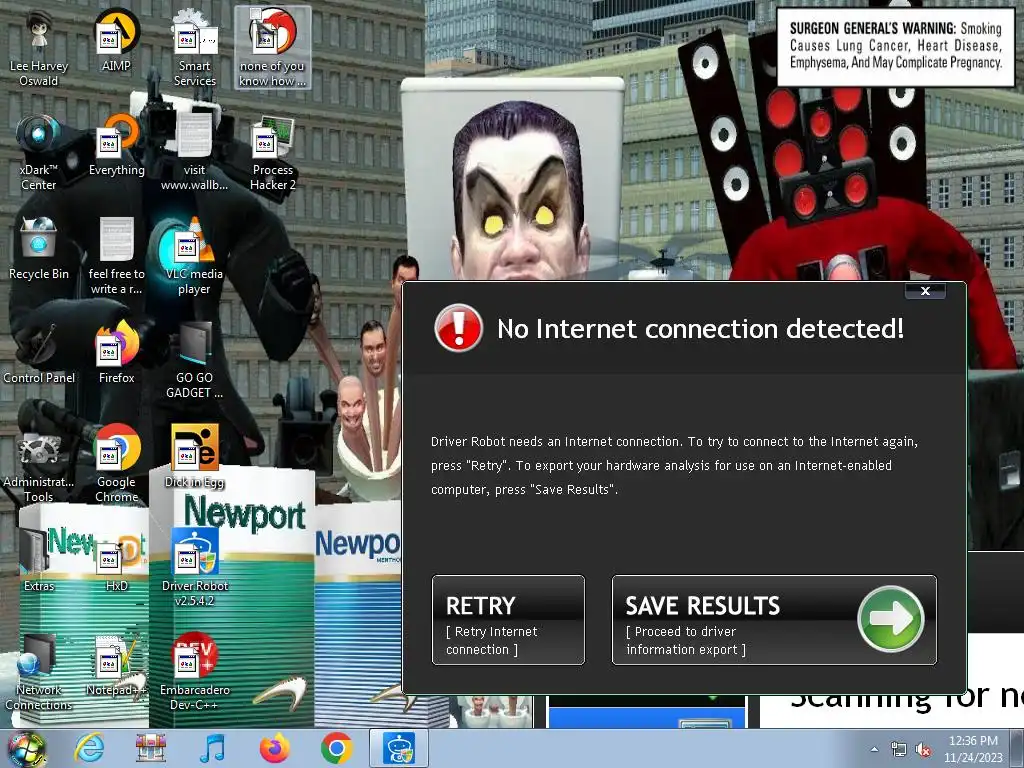The width and height of the screenshot is (1024, 768).
Task: Open the Extras desktop icon
Action: 39,560
